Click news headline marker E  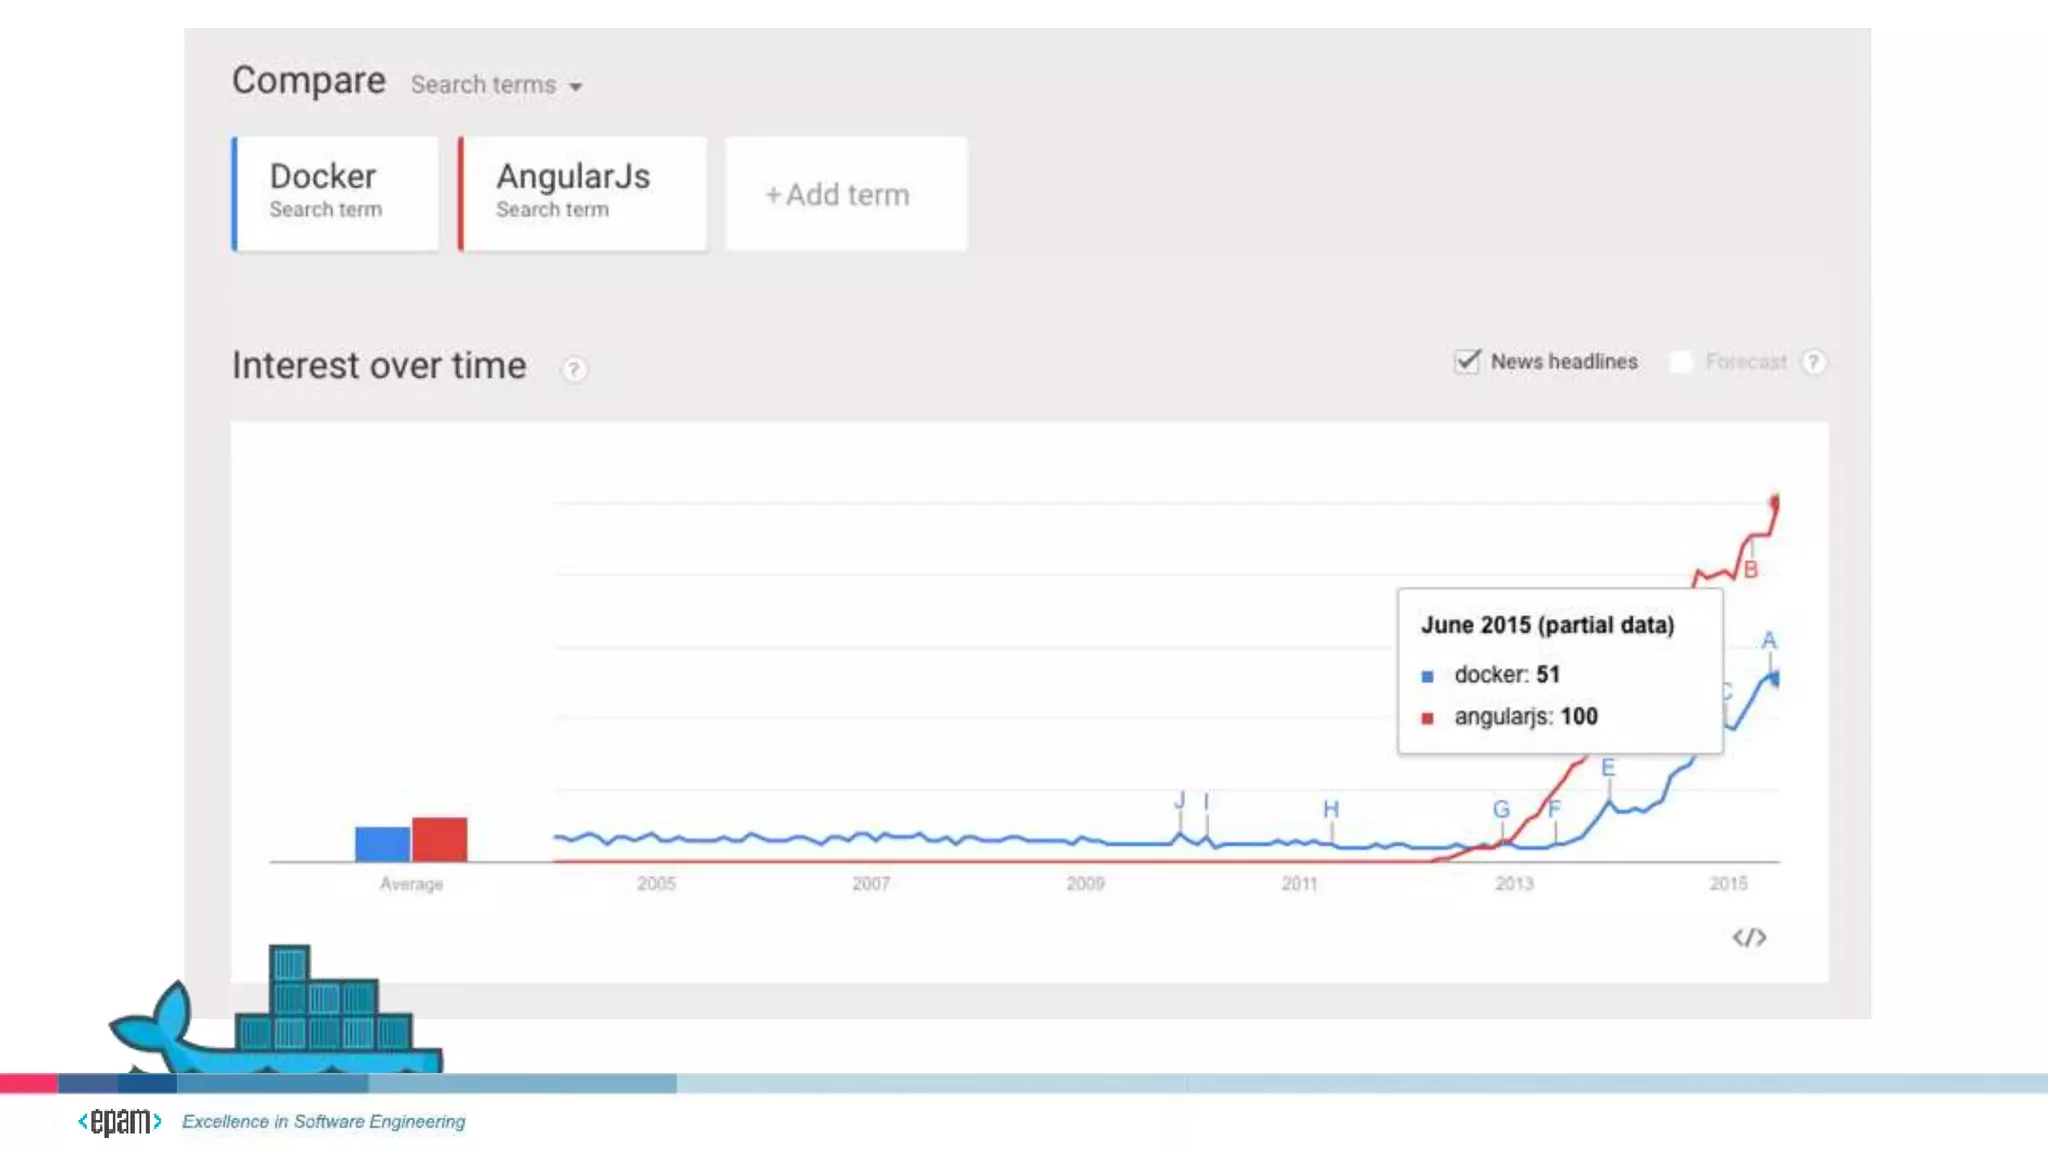1608,768
